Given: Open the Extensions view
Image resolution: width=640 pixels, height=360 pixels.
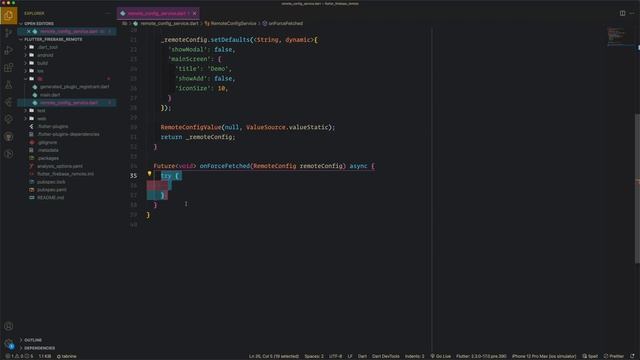Looking at the screenshot, I should [9, 67].
